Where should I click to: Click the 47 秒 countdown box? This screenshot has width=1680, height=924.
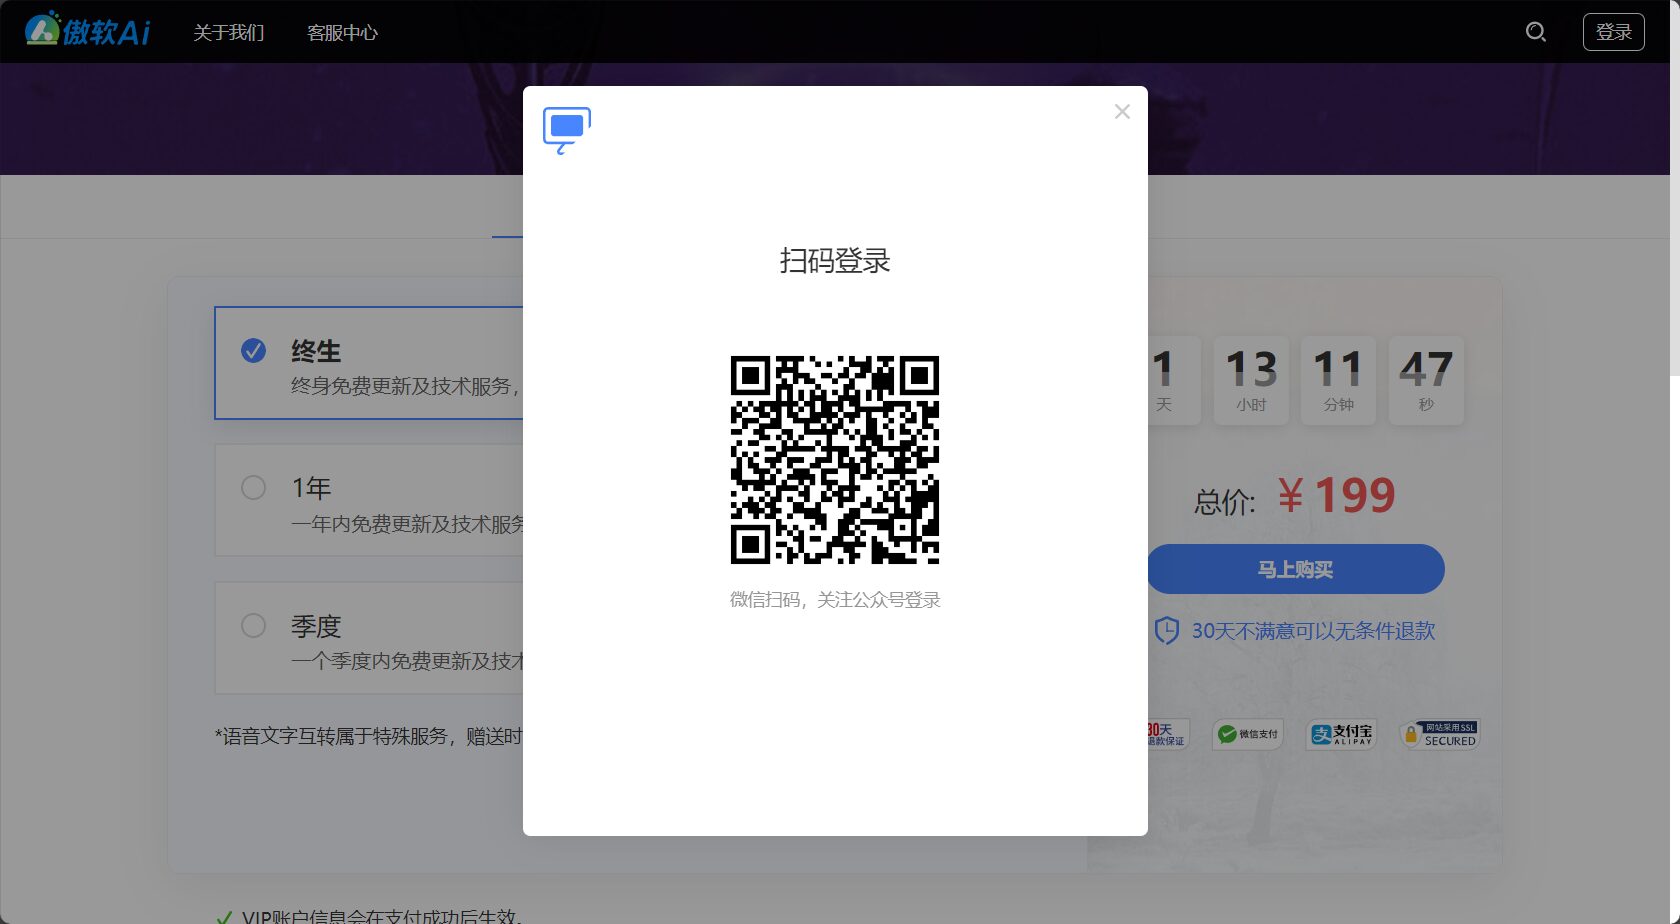tap(1426, 381)
